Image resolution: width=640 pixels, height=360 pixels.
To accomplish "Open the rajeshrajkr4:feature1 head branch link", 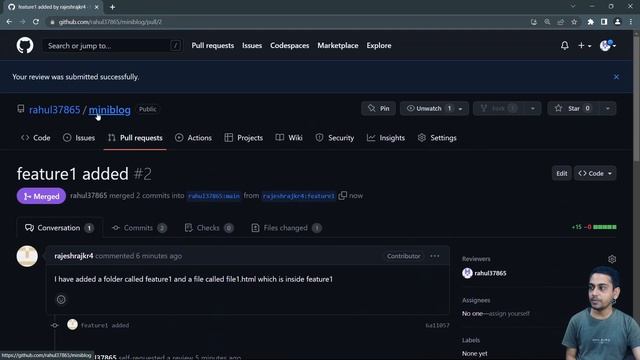I will click(x=299, y=196).
